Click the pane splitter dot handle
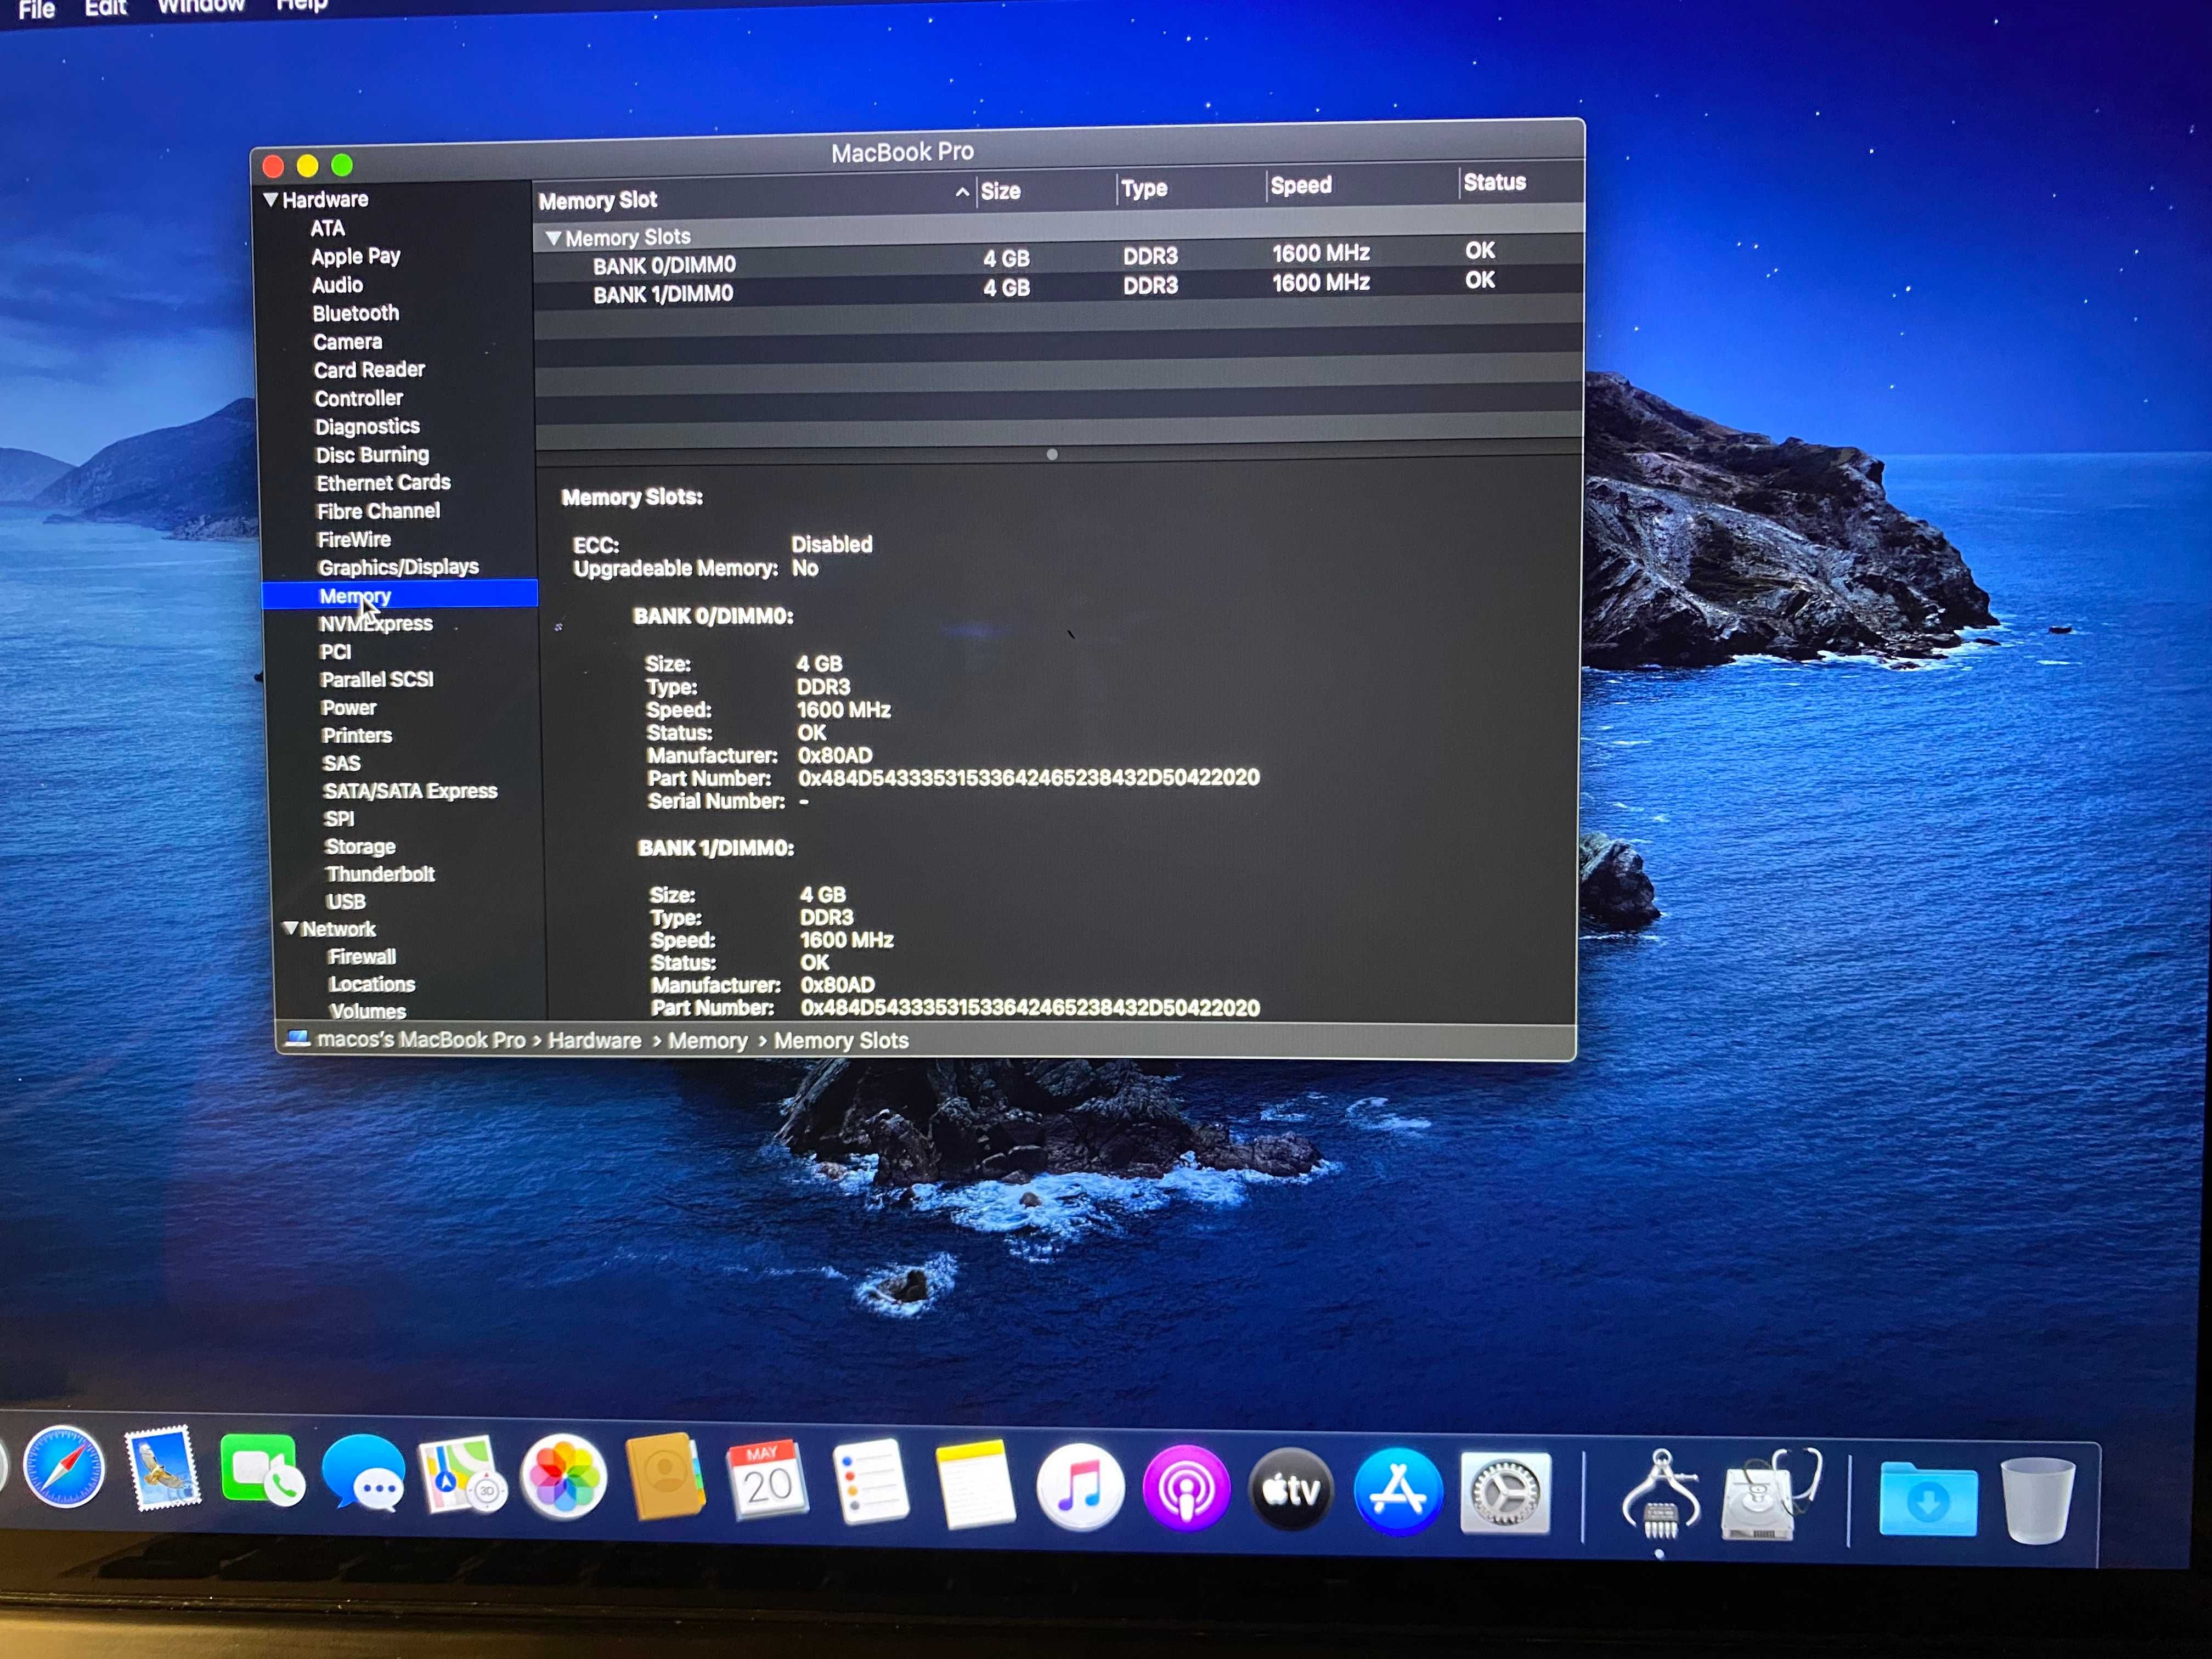 pyautogui.click(x=1052, y=455)
